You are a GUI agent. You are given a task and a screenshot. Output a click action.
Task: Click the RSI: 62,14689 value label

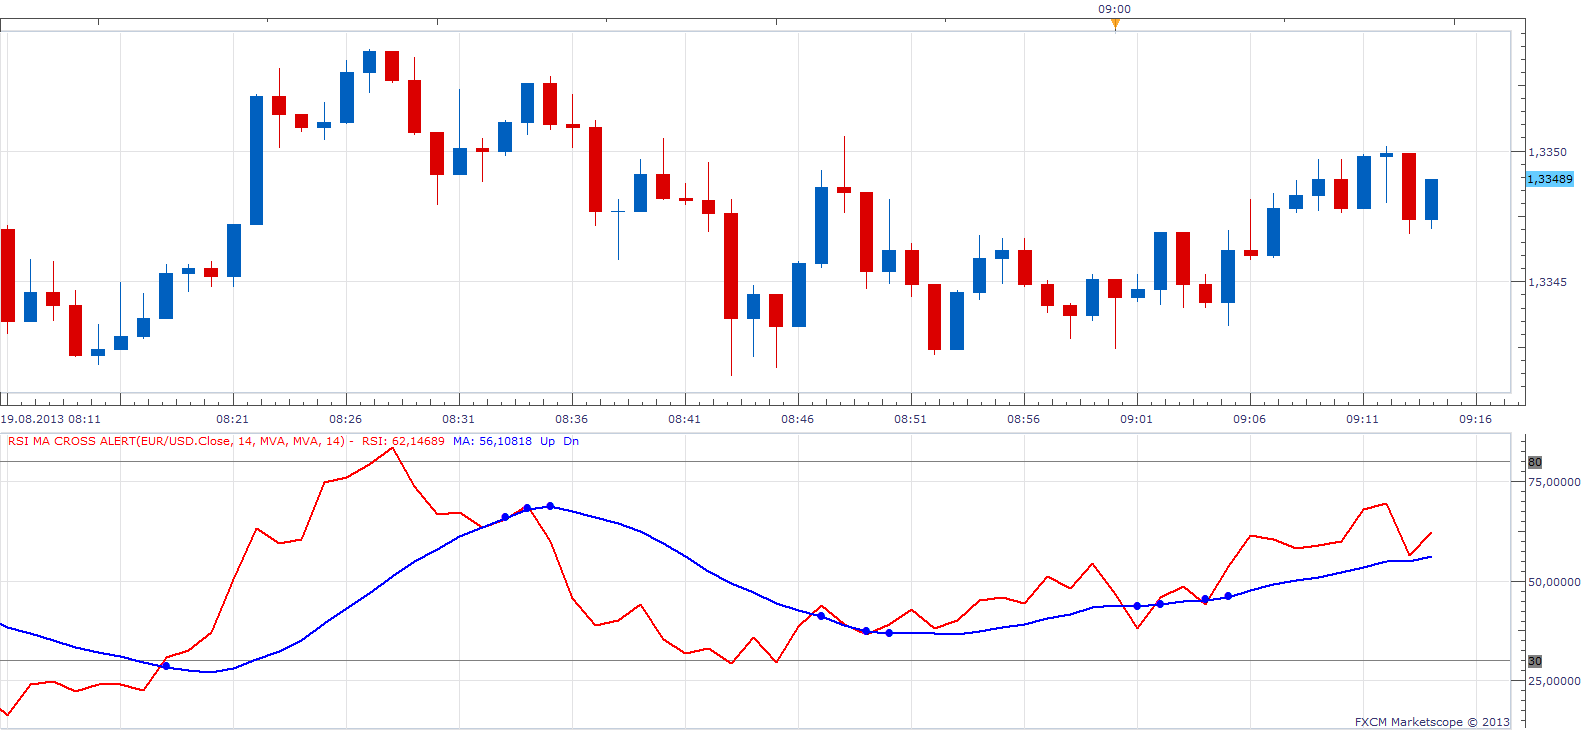pos(403,441)
